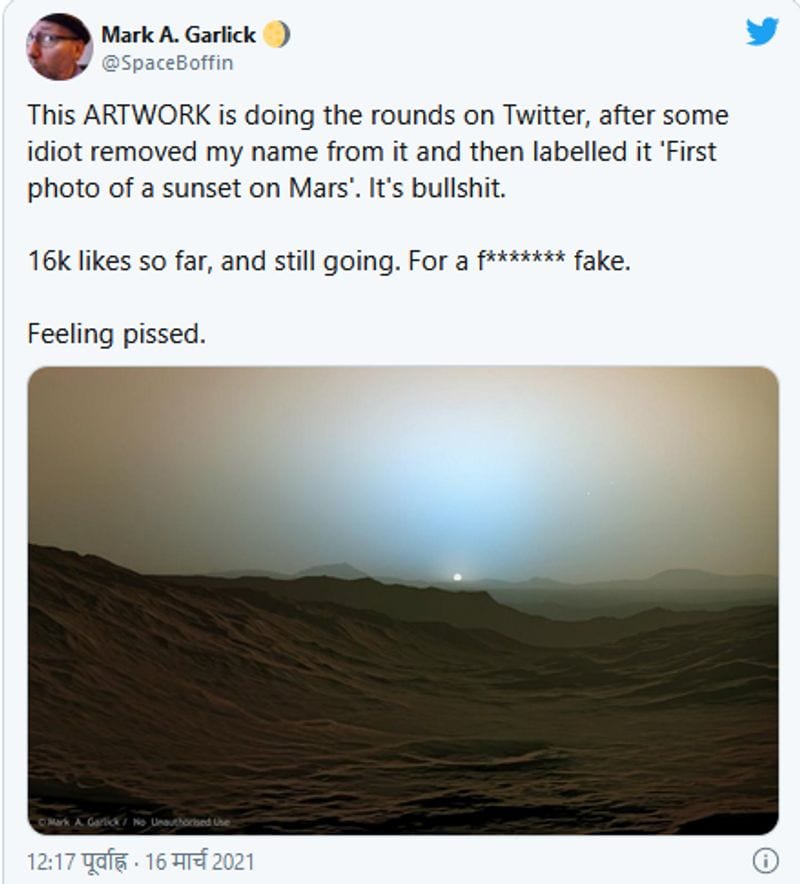
Task: Open the Mark A. Garlick display name
Action: [x=178, y=35]
